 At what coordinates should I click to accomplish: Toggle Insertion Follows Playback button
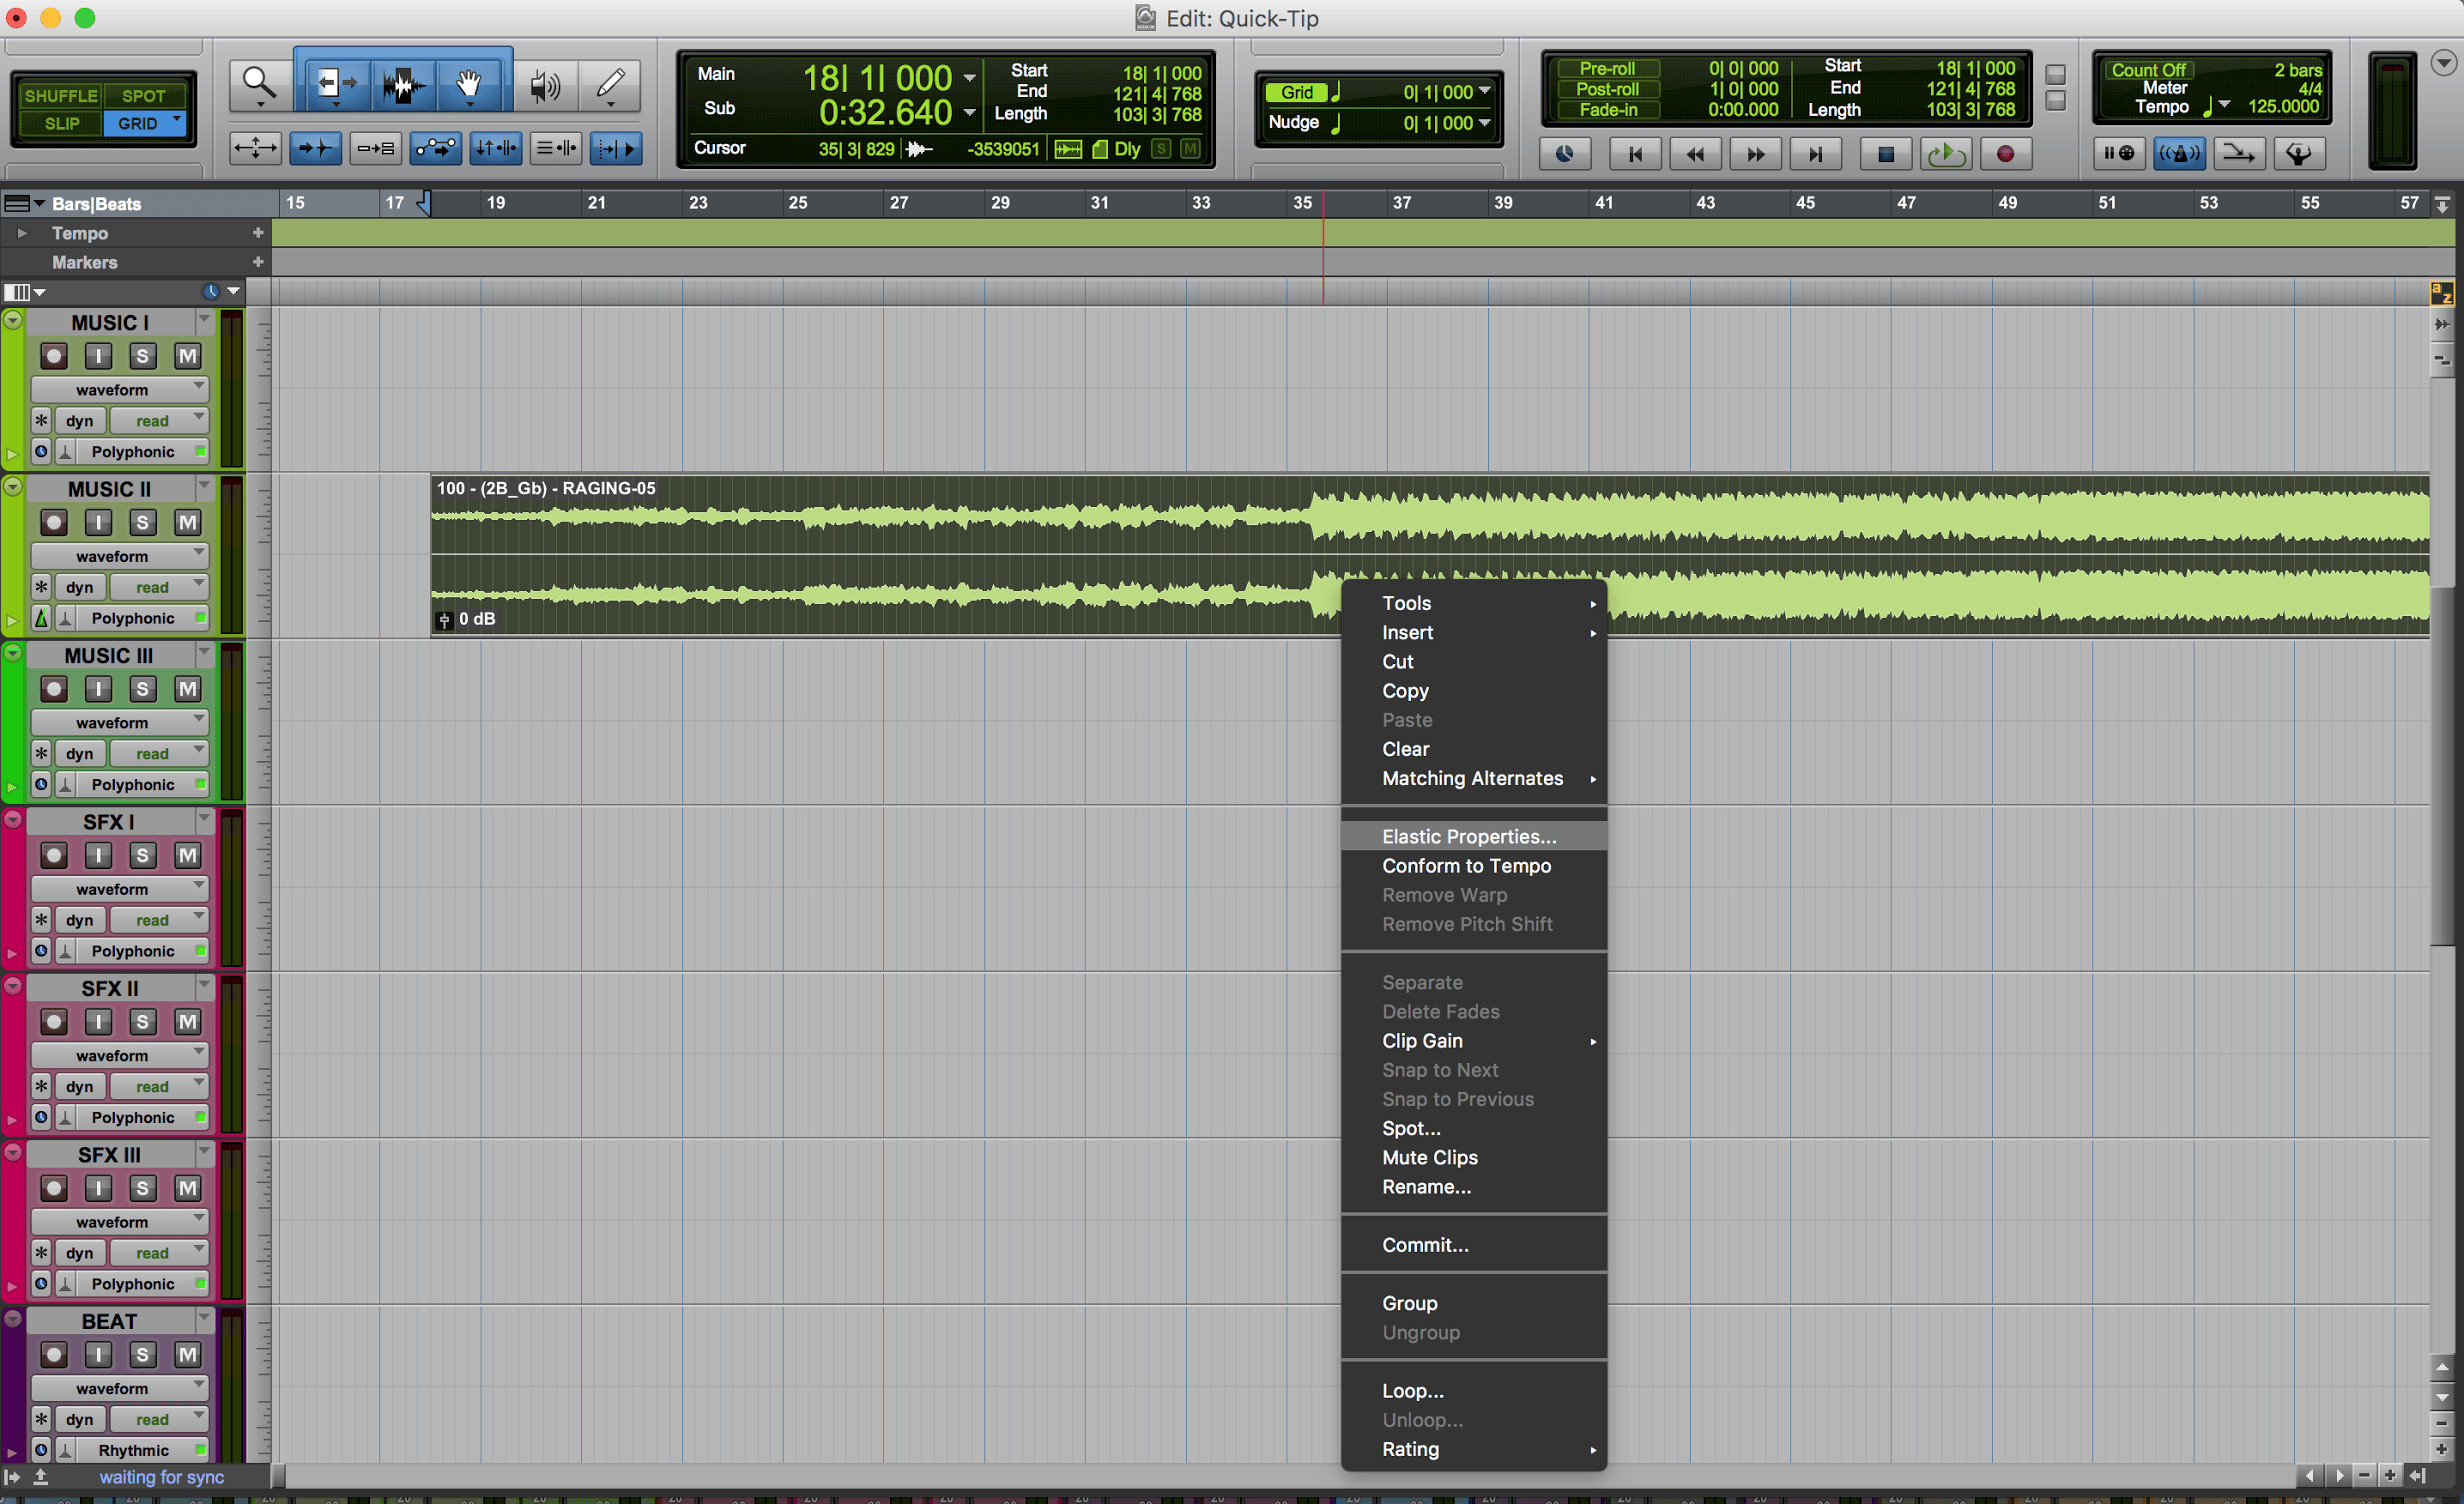click(615, 149)
